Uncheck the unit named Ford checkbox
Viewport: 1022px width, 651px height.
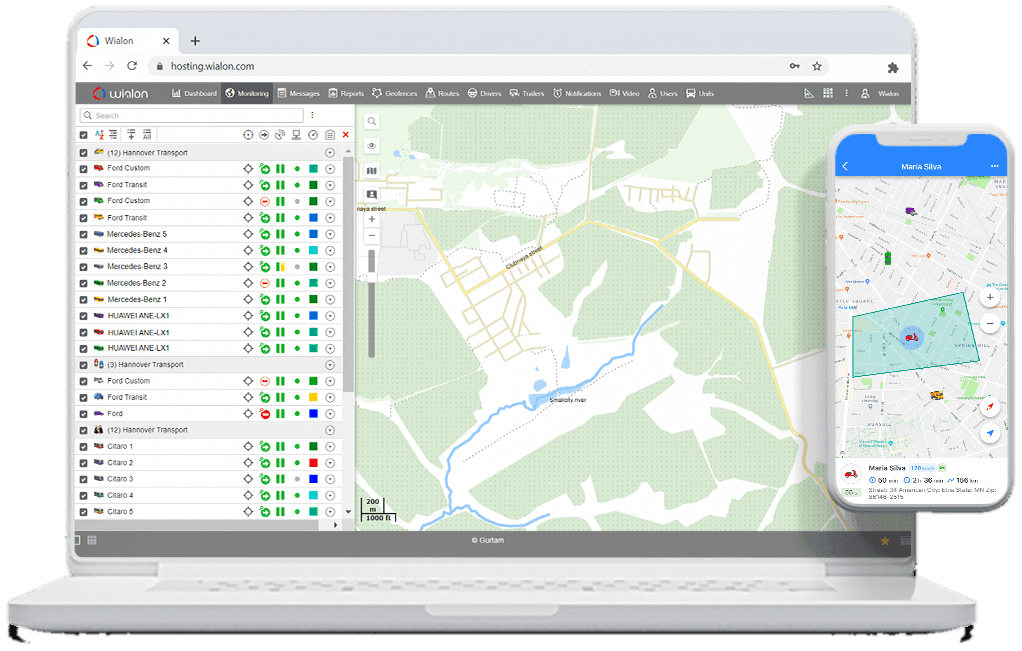coord(83,414)
